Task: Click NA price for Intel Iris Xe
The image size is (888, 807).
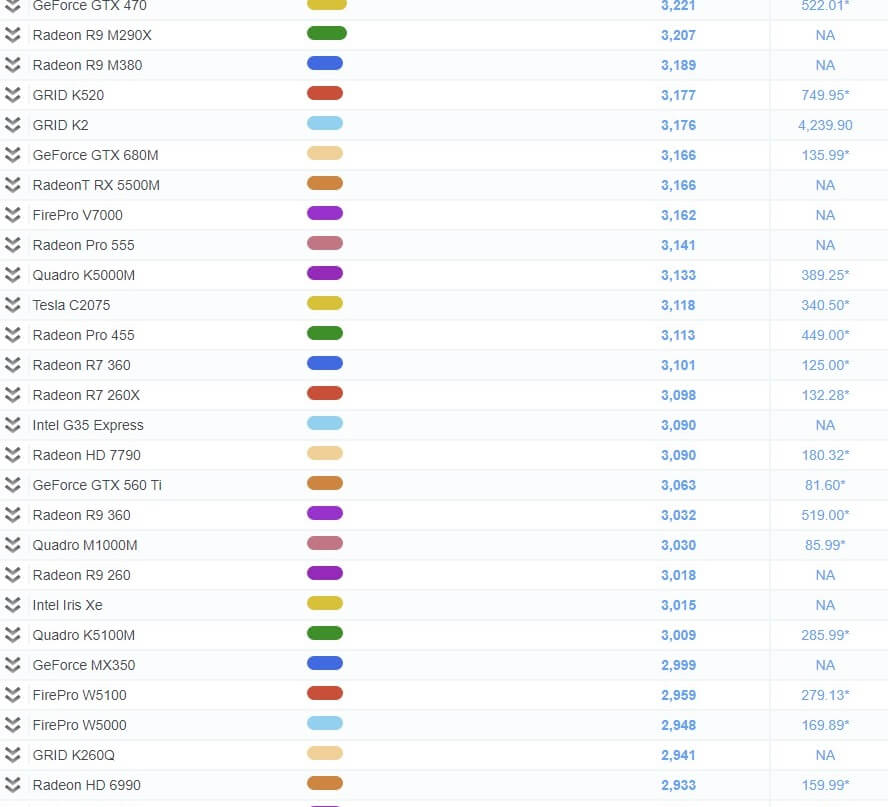Action: (825, 605)
